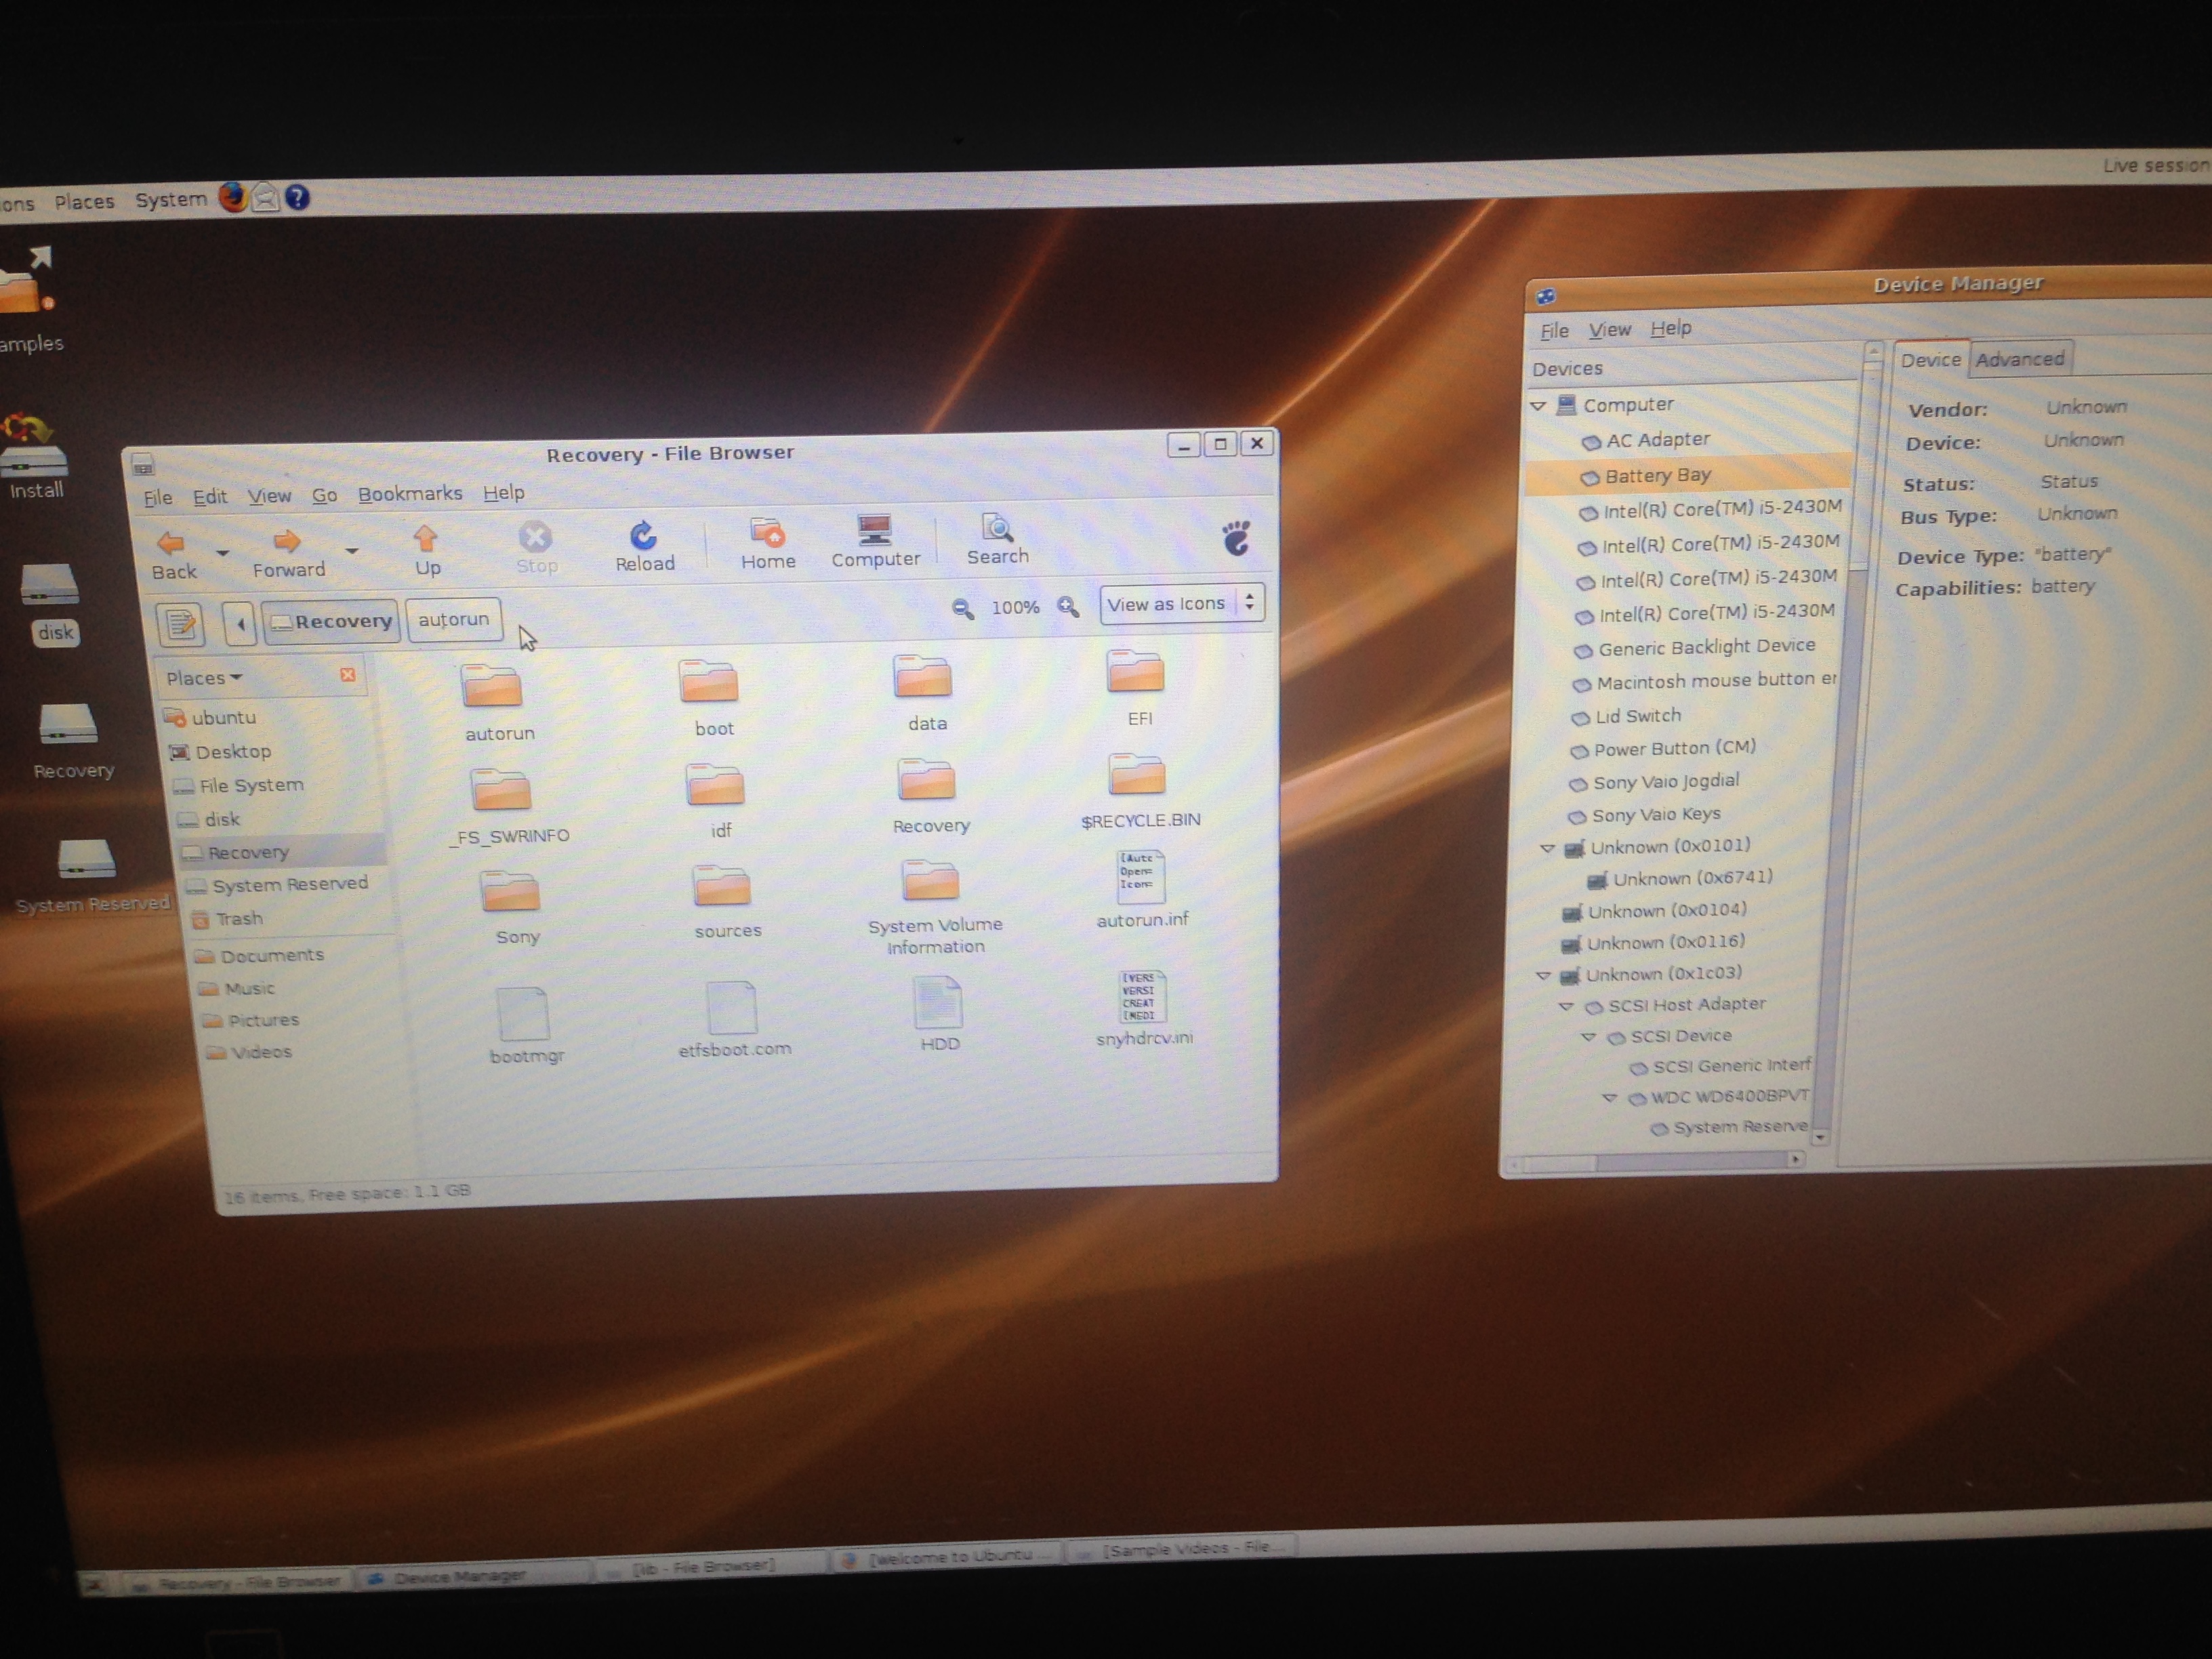Click the path bar left scroll arrow
Image resolution: width=2212 pixels, height=1659 pixels.
pos(240,624)
